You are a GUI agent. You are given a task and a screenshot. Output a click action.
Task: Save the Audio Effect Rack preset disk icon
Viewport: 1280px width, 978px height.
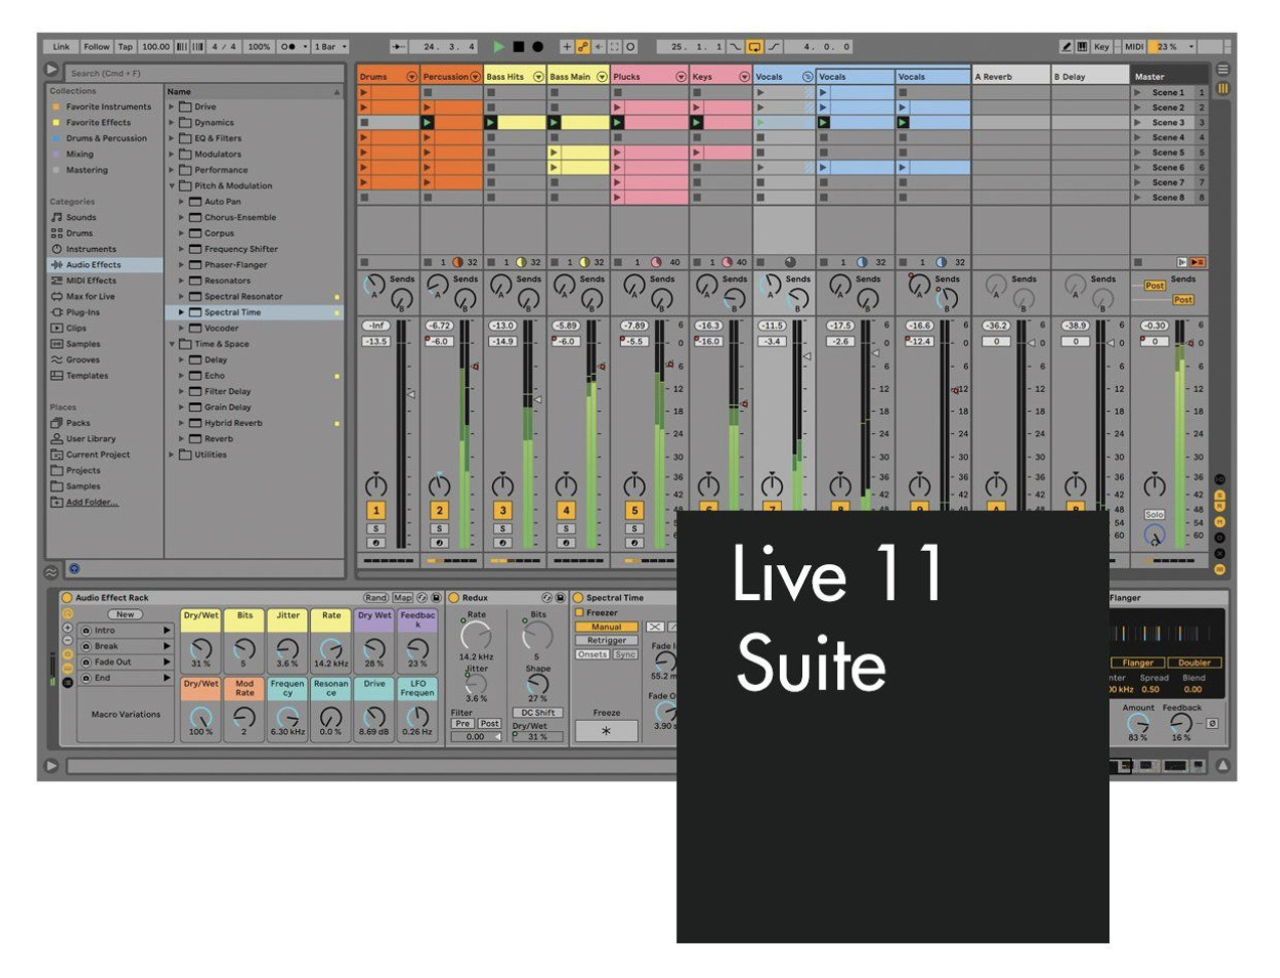[436, 597]
